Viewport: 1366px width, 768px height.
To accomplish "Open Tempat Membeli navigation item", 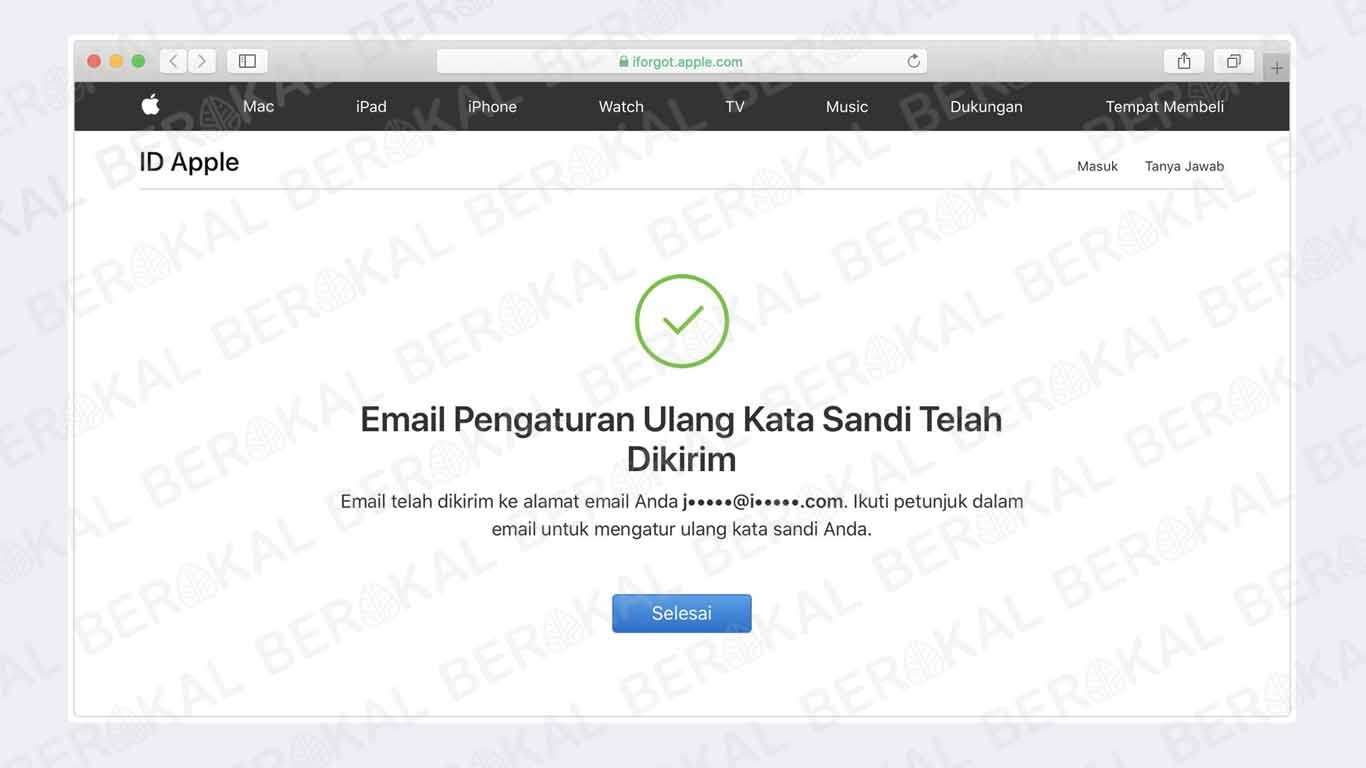I will point(1165,106).
